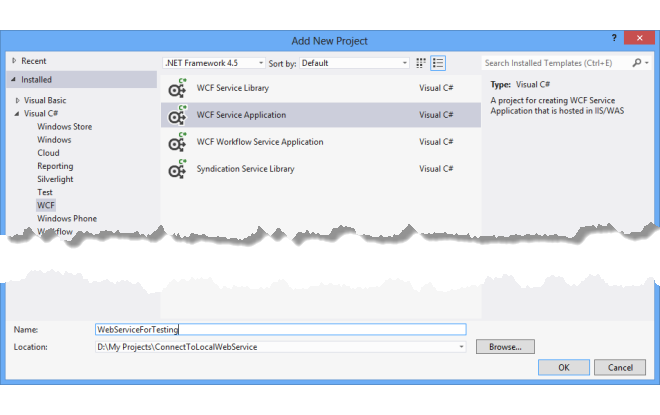The width and height of the screenshot is (660, 415).
Task: Click the WCF Service Application template icon
Action: coord(177,115)
